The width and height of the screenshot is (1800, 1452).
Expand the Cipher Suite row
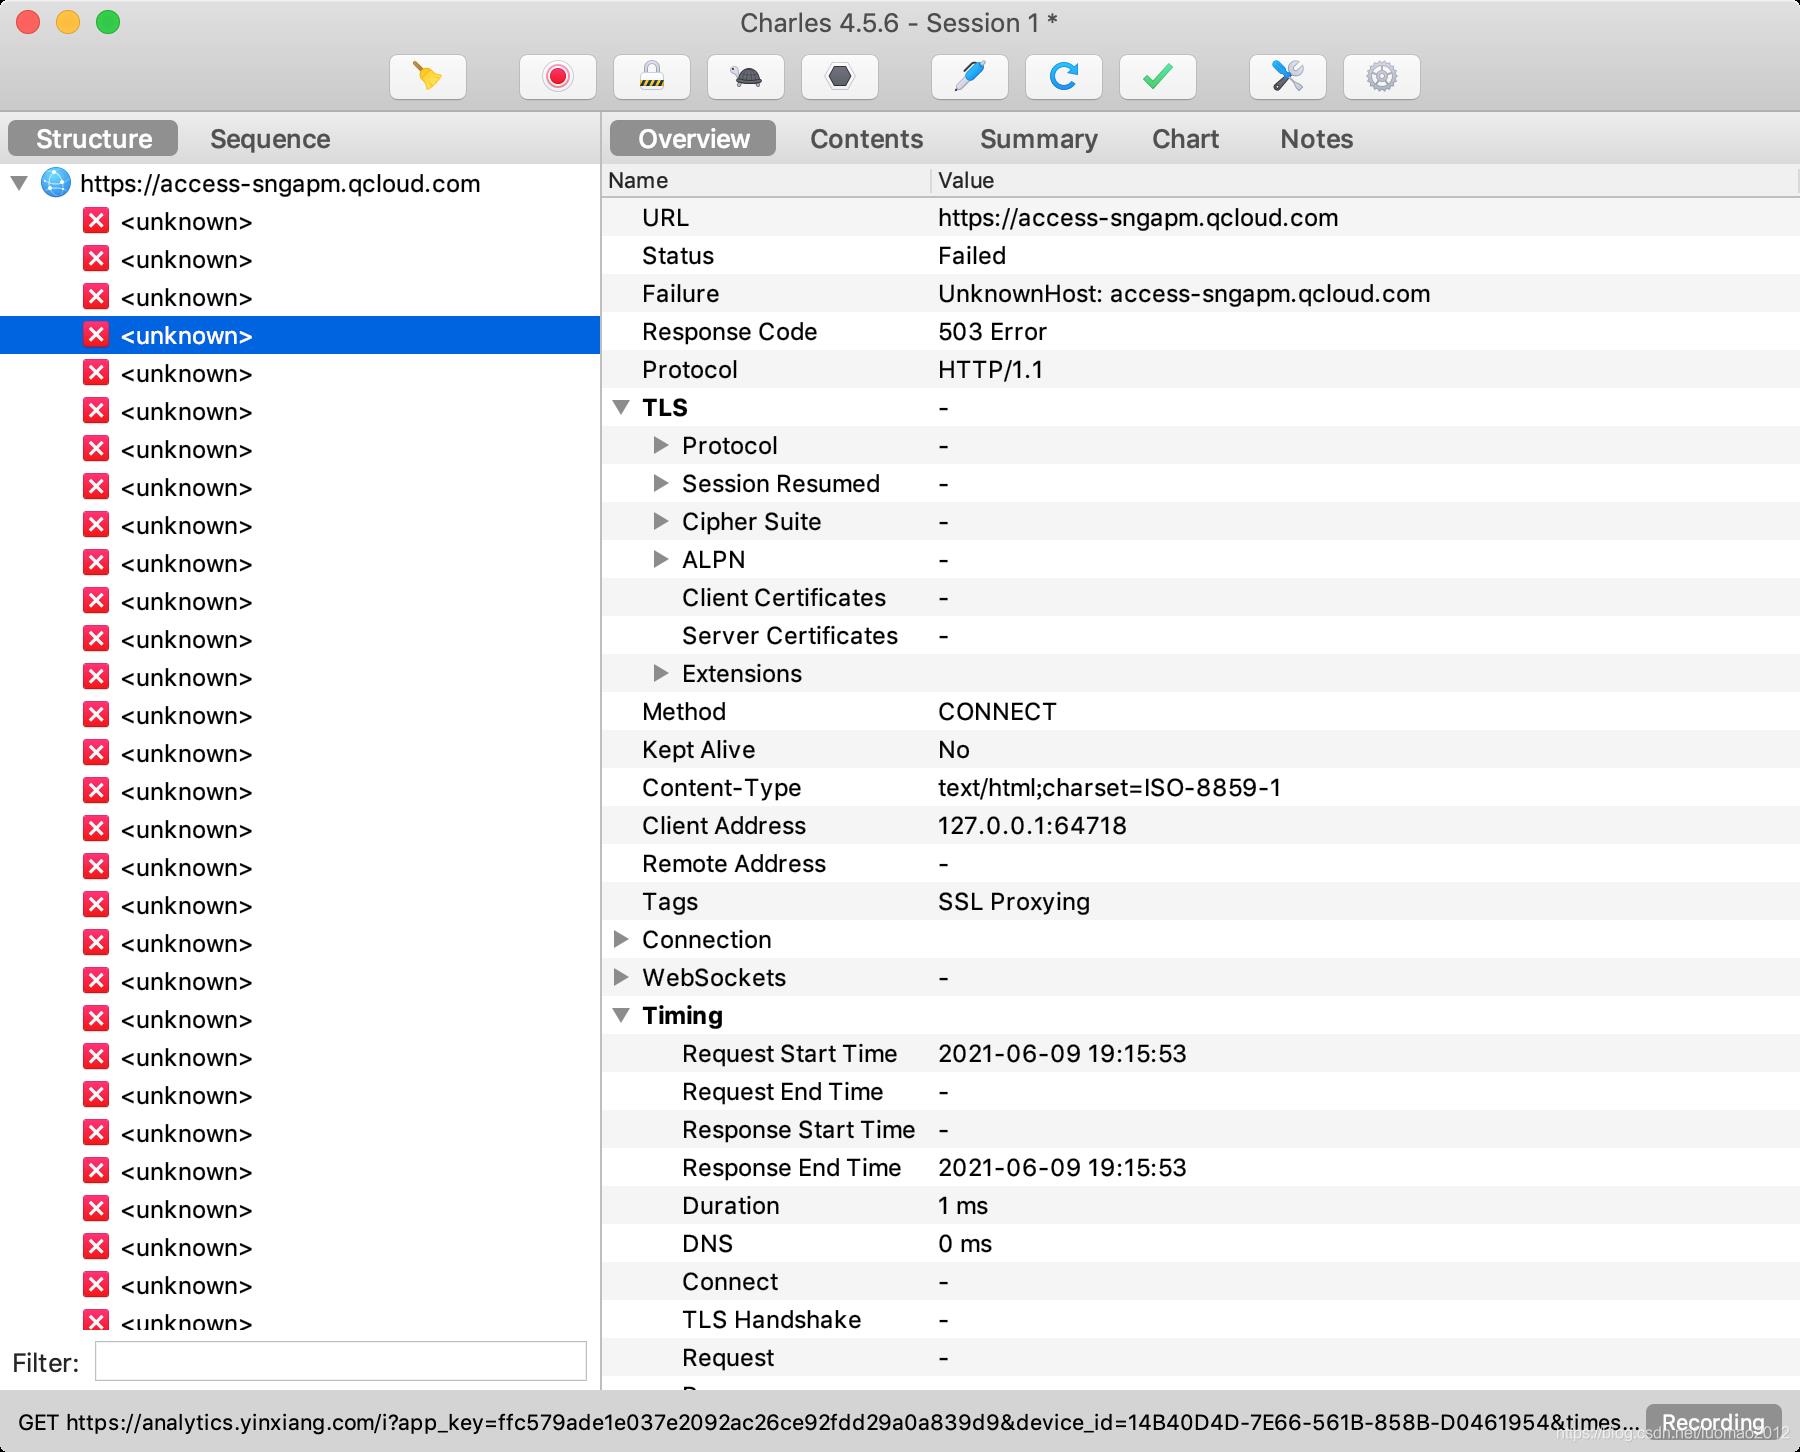point(660,521)
